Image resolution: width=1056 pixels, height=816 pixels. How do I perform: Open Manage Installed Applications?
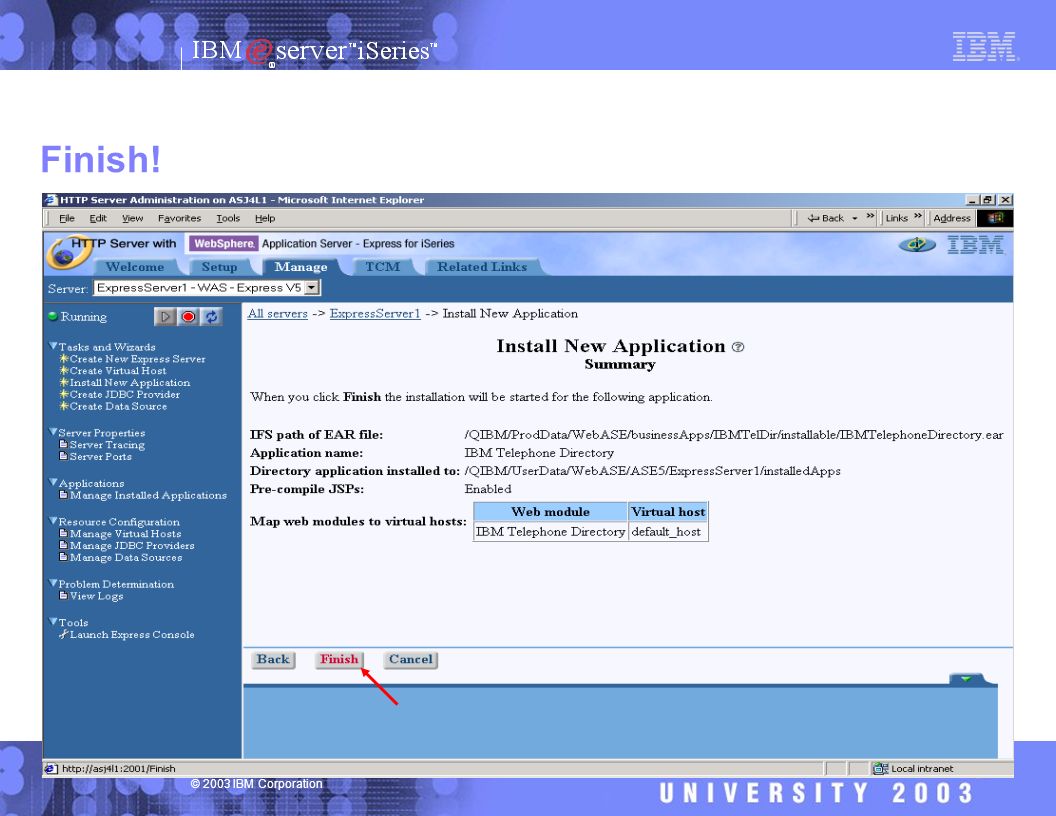(148, 495)
